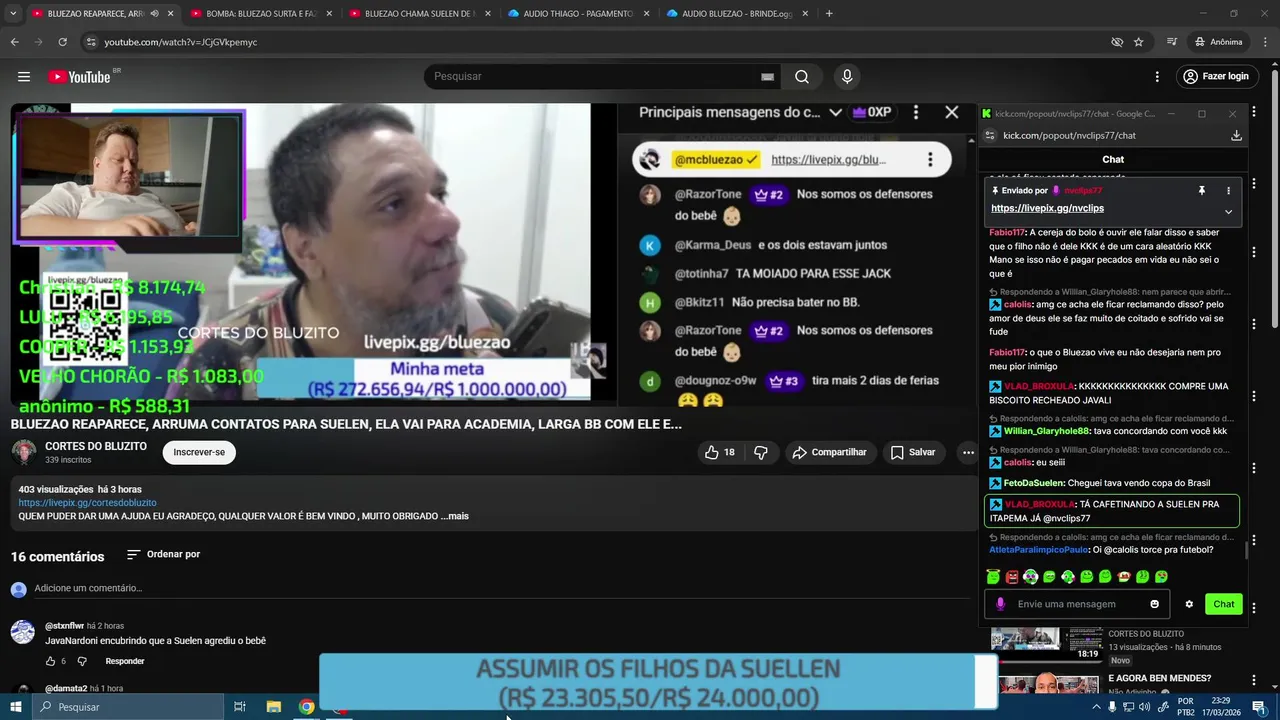
Task: Open the Anônima incognito profile chip
Action: [x=1218, y=42]
